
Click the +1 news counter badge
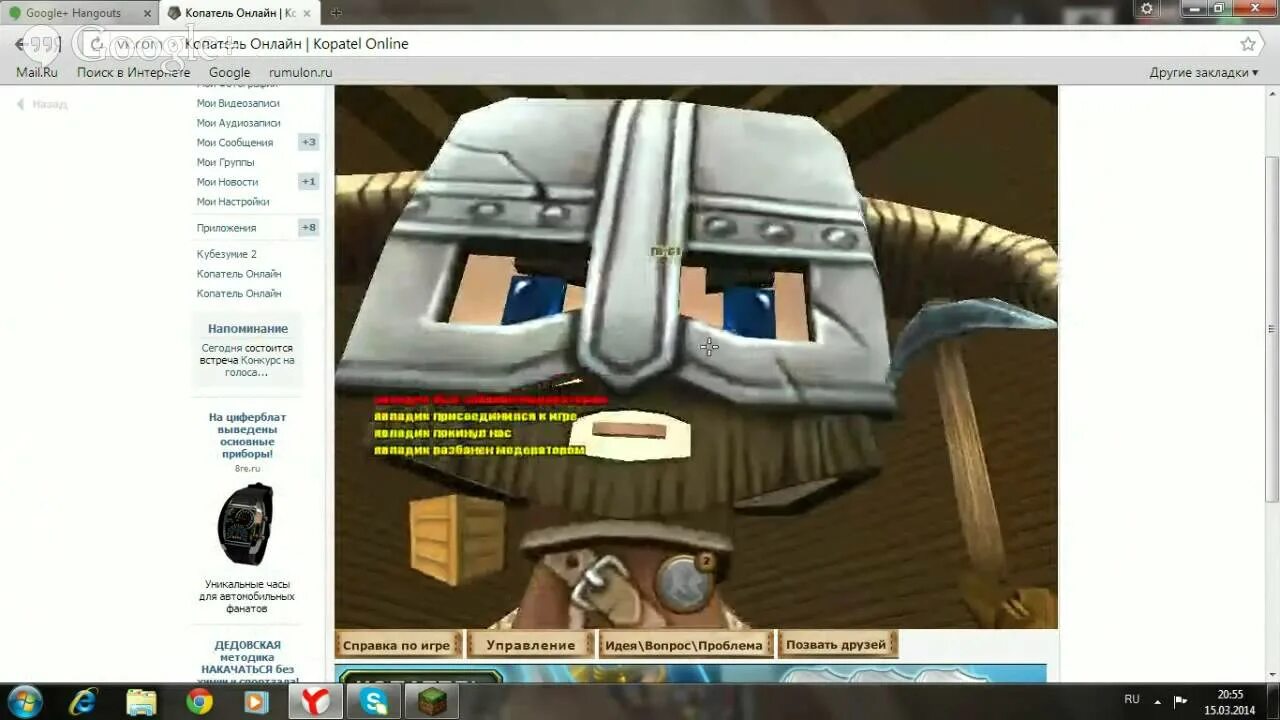[309, 182]
